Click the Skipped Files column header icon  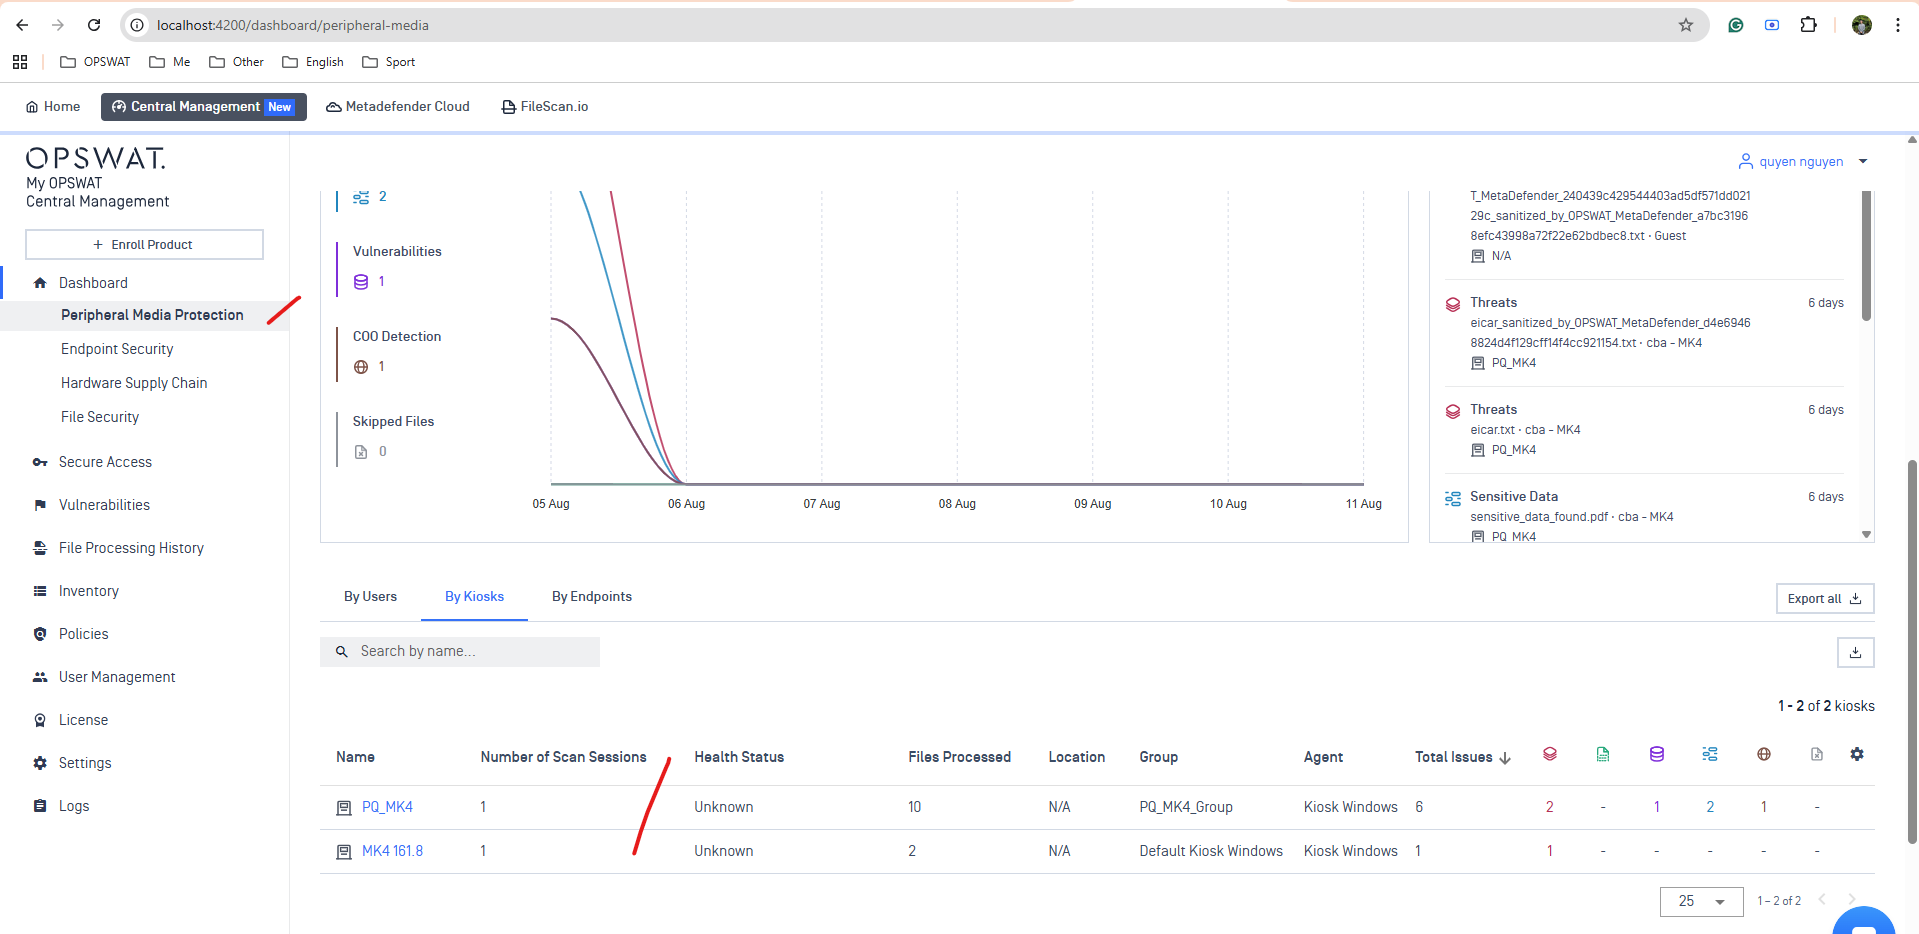click(1817, 754)
